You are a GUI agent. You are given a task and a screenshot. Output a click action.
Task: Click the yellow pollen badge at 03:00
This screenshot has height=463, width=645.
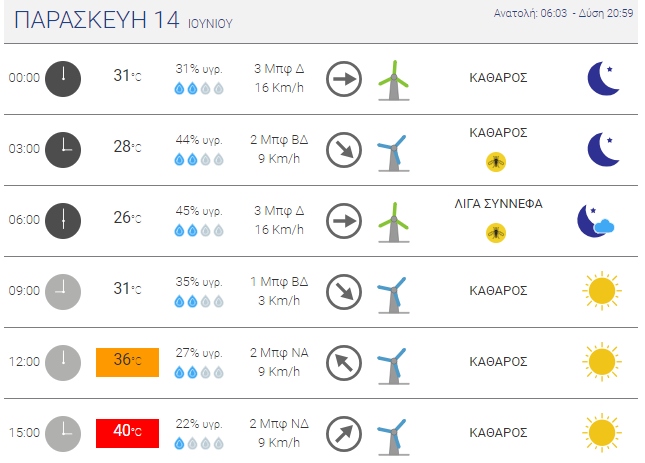(x=497, y=161)
